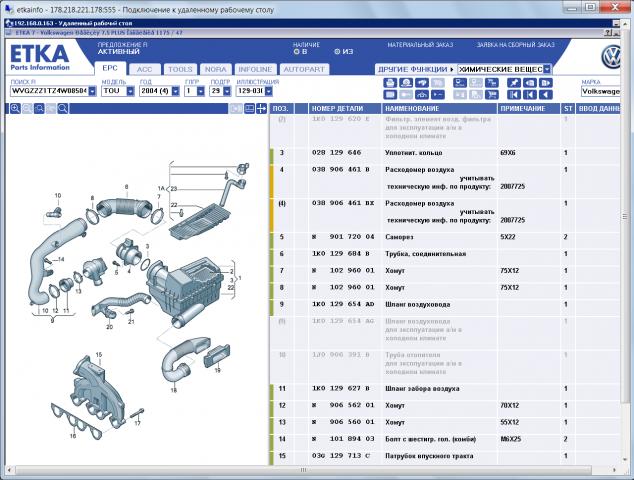Switch to the TOOLS tab
Image resolution: width=634 pixels, height=480 pixels.
180,69
